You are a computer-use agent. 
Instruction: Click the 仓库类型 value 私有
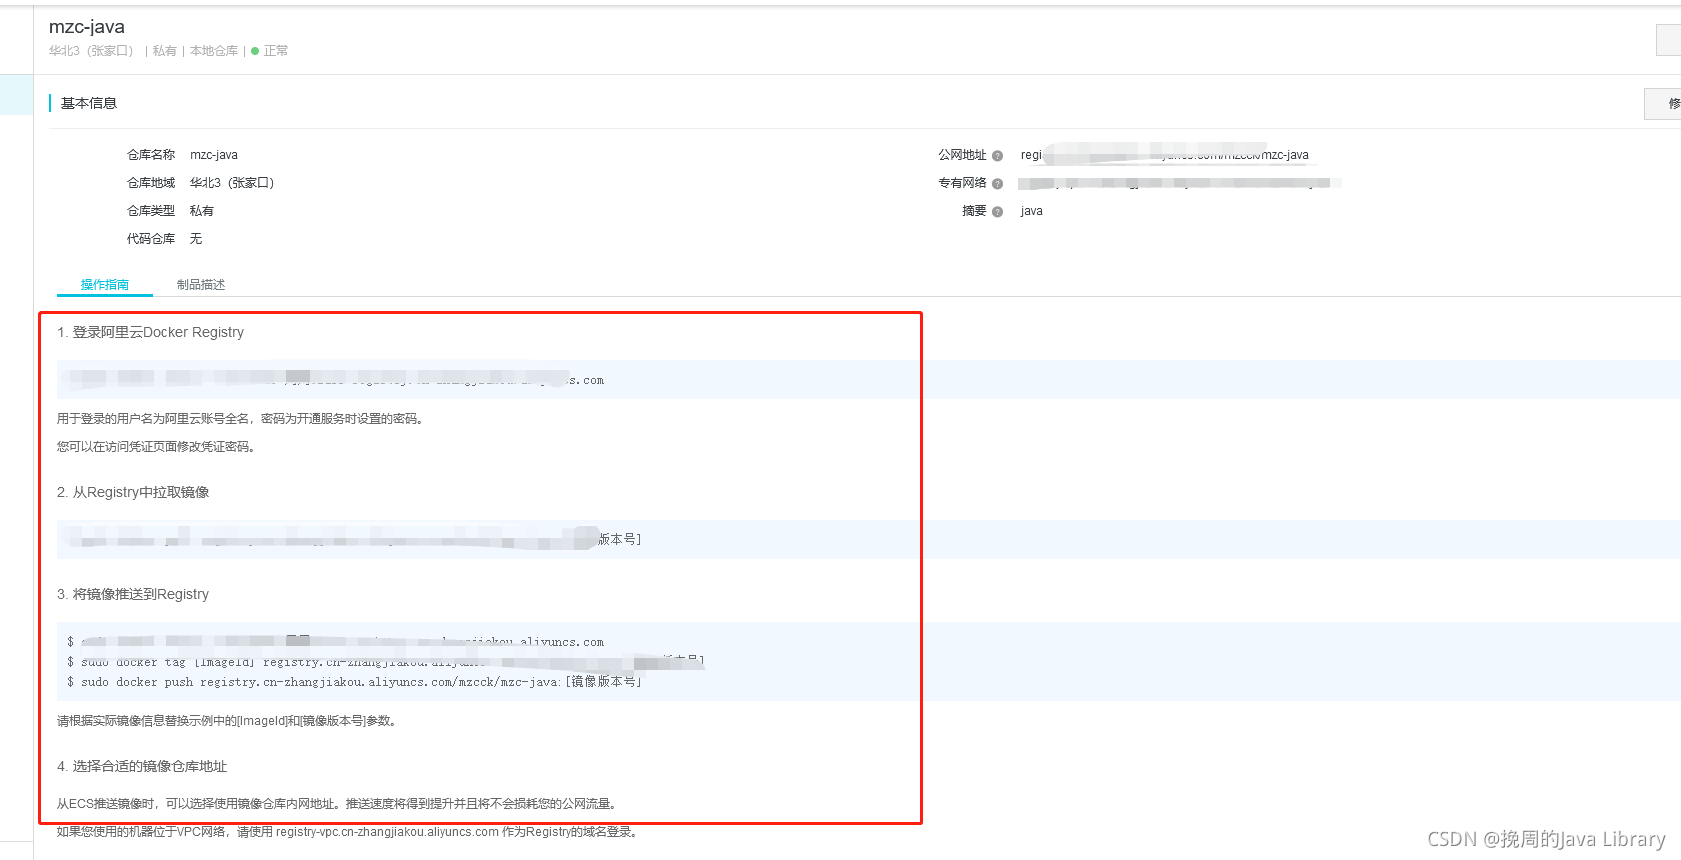(202, 211)
